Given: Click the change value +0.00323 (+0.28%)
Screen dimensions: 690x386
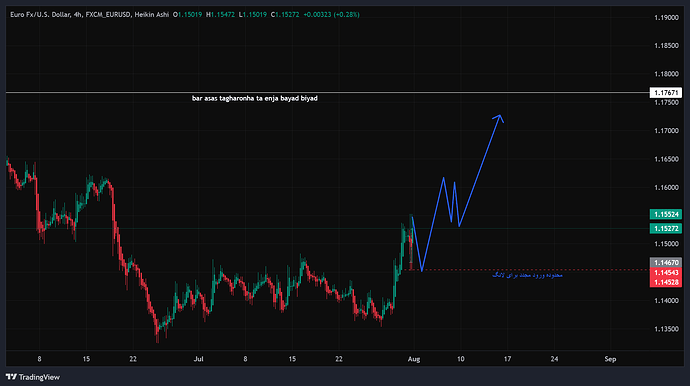Looking at the screenshot, I should [331, 15].
